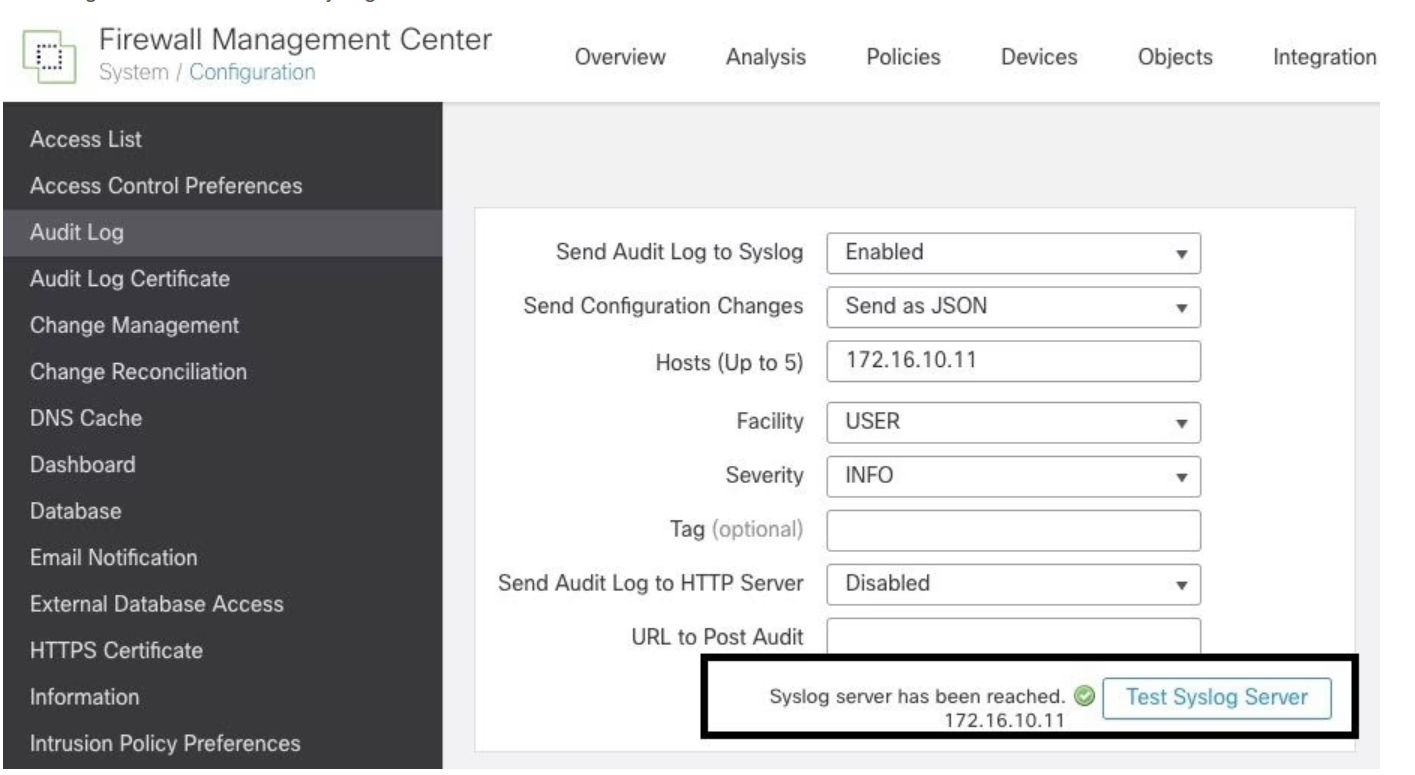Focus the URL to Post Audit field
The height and width of the screenshot is (775, 1415).
(x=1012, y=636)
